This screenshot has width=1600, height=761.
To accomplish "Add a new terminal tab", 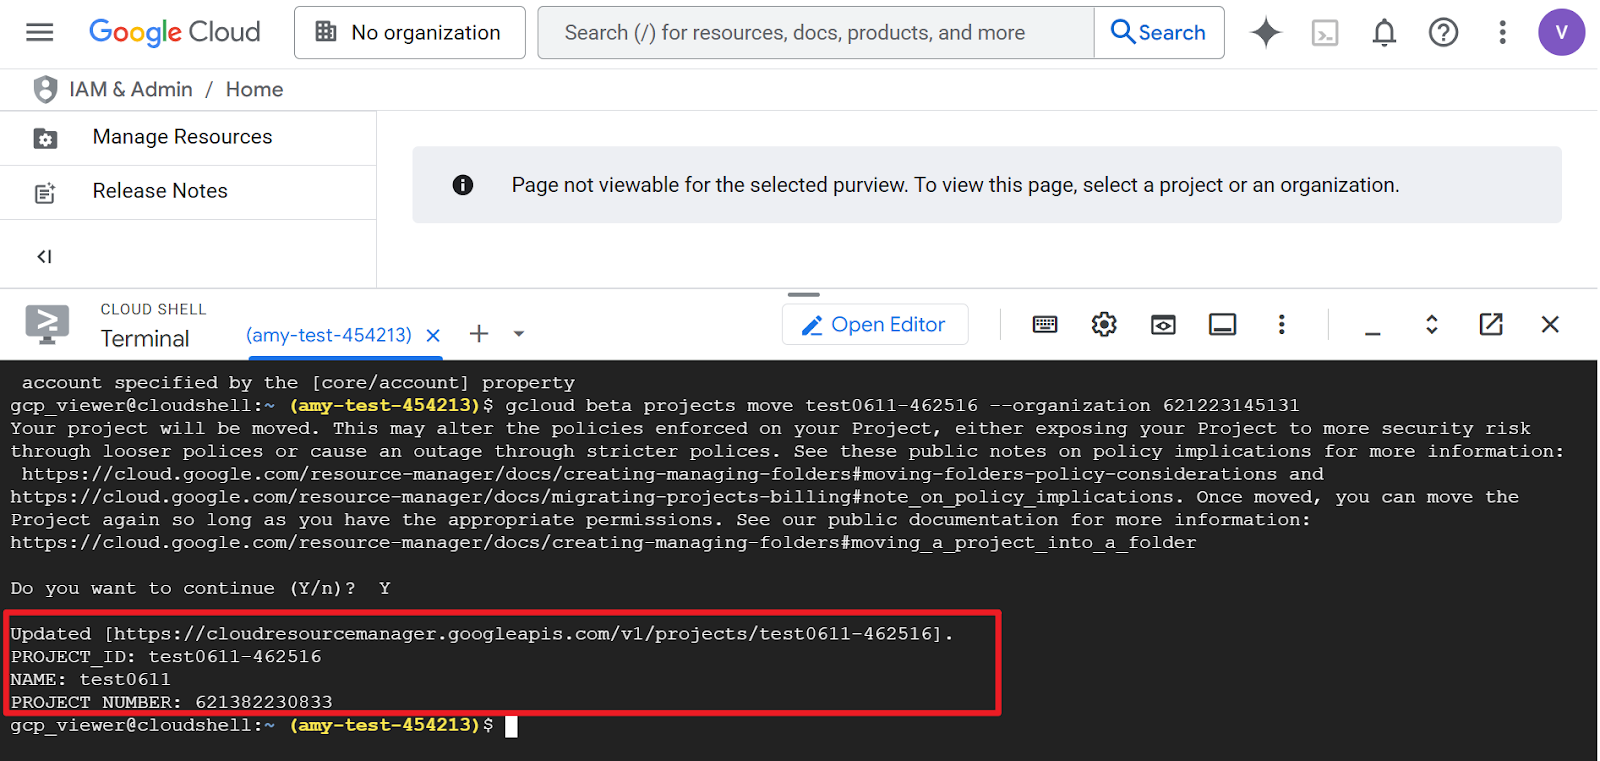I will [479, 334].
